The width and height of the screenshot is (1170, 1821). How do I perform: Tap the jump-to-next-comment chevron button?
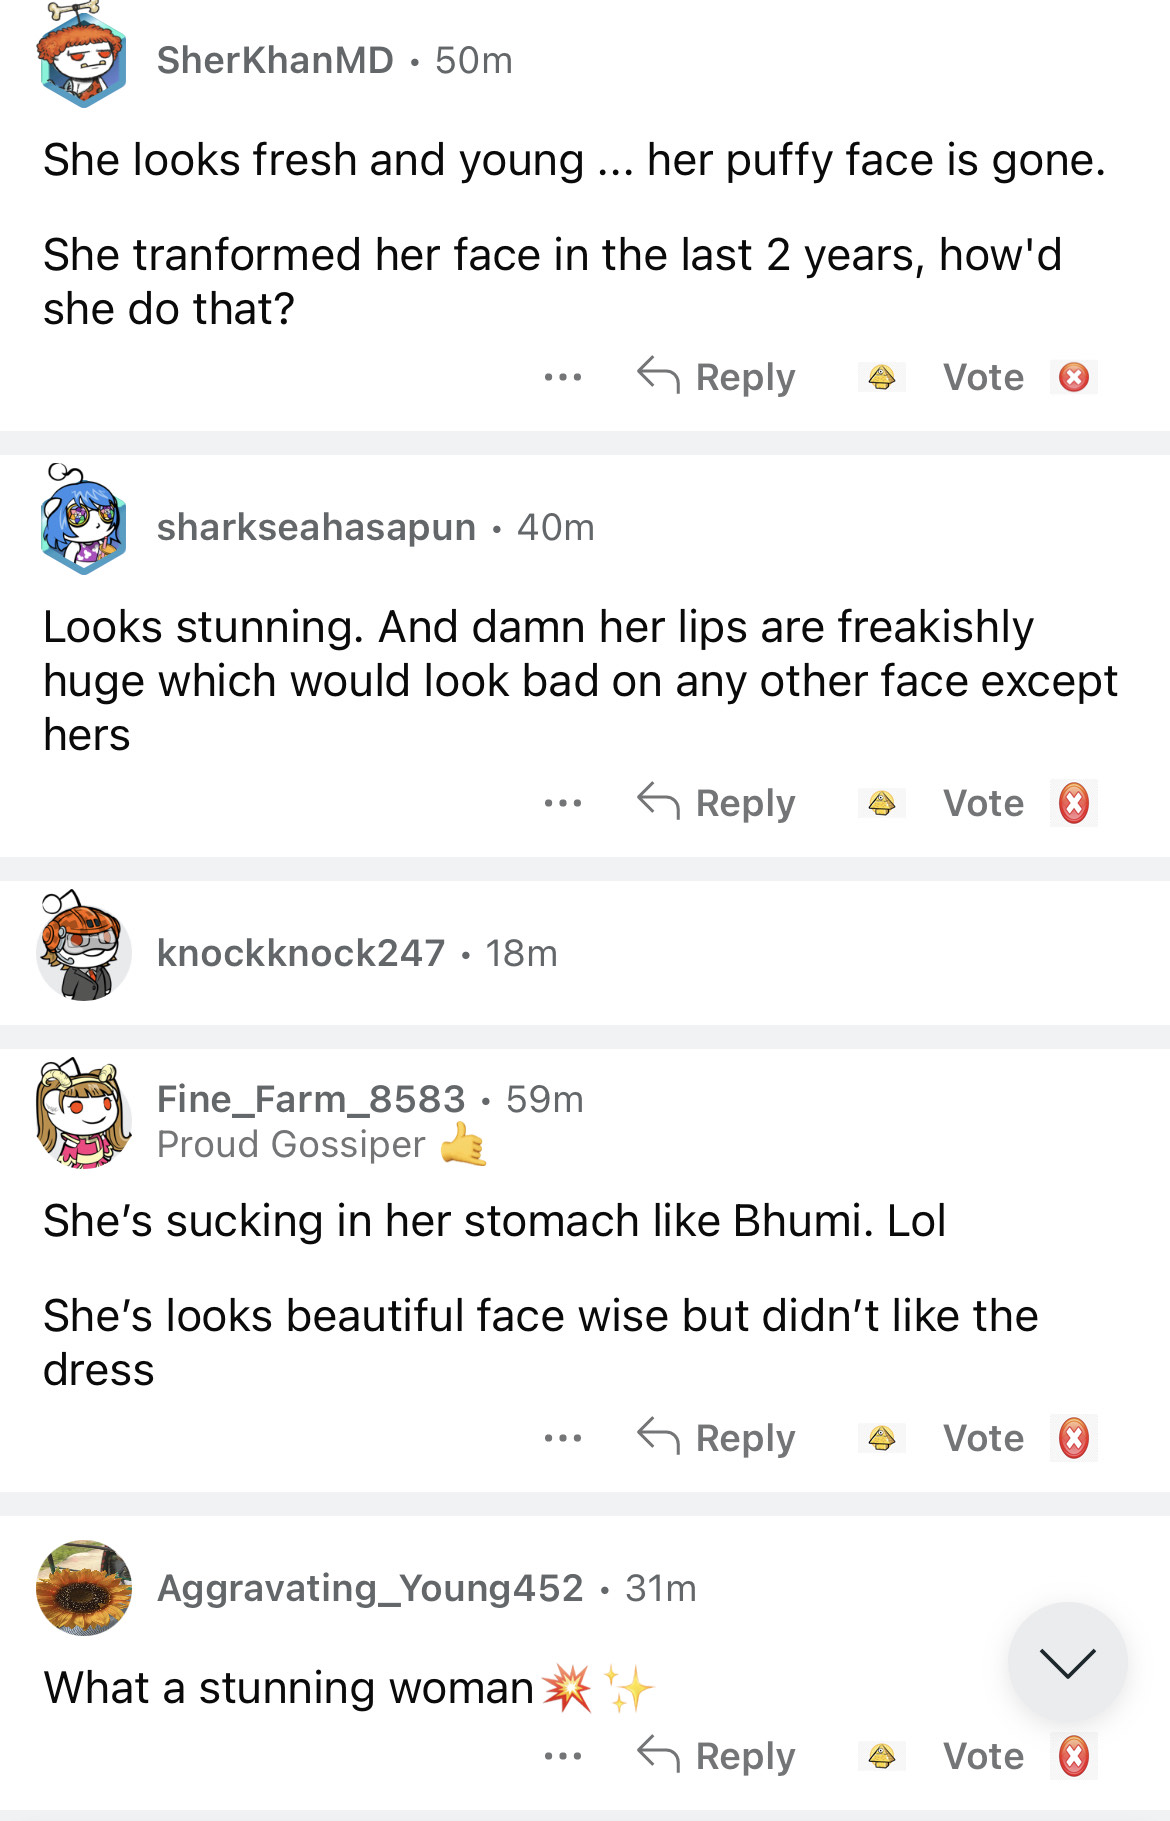tap(1067, 1662)
